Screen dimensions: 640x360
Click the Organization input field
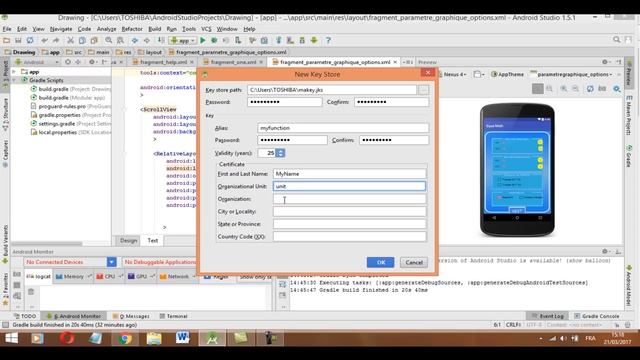click(x=349, y=199)
